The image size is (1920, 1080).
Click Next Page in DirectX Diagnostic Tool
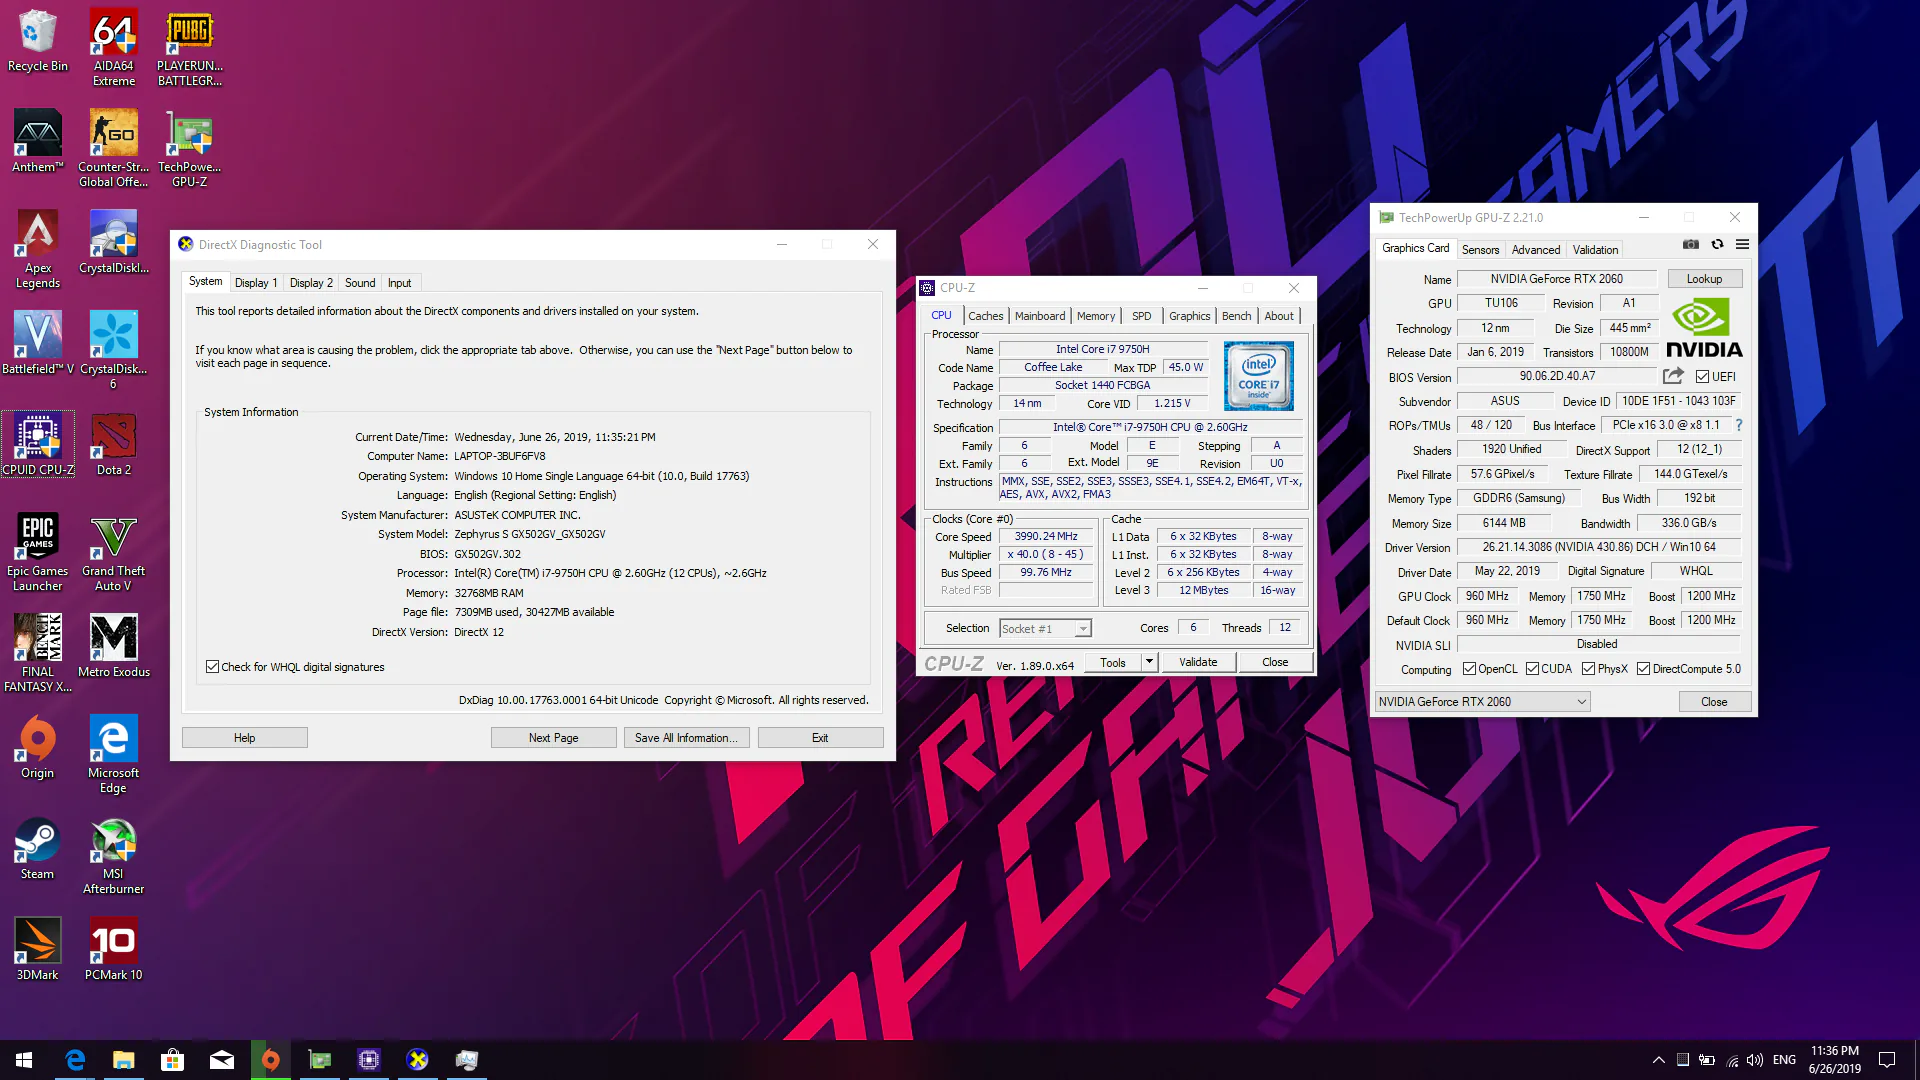[x=553, y=738]
